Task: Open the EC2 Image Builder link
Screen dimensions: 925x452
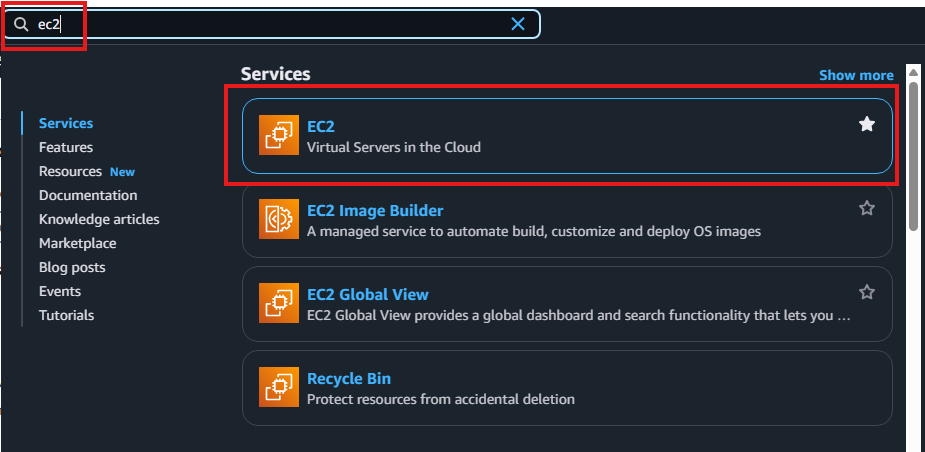Action: coord(375,210)
